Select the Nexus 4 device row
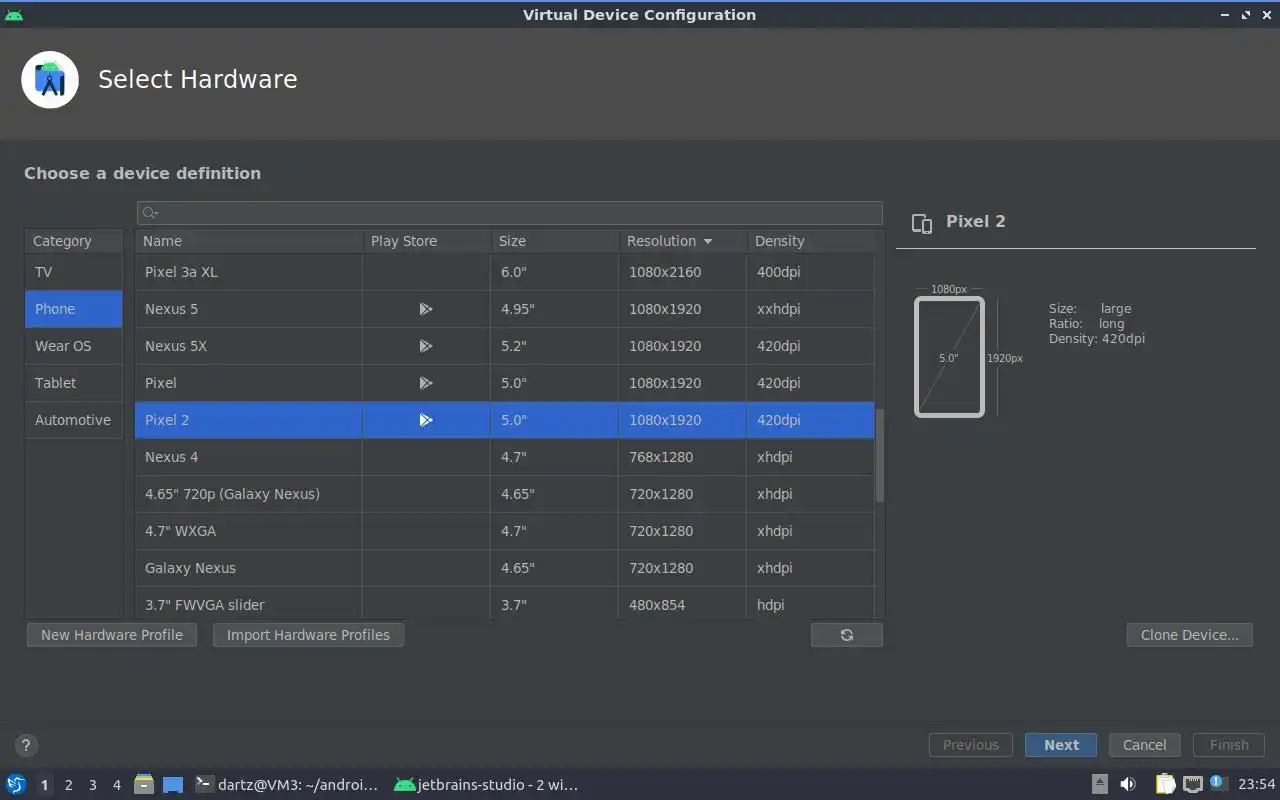The image size is (1280, 800). click(x=505, y=457)
